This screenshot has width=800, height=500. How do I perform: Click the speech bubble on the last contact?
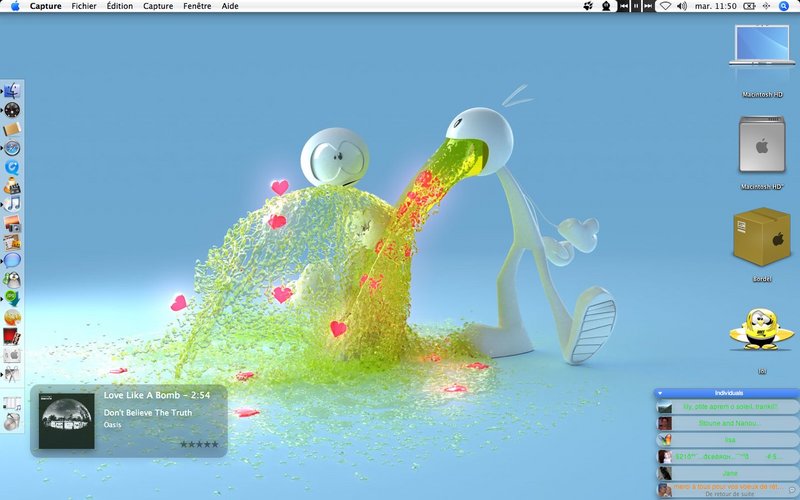pyautogui.click(x=791, y=490)
